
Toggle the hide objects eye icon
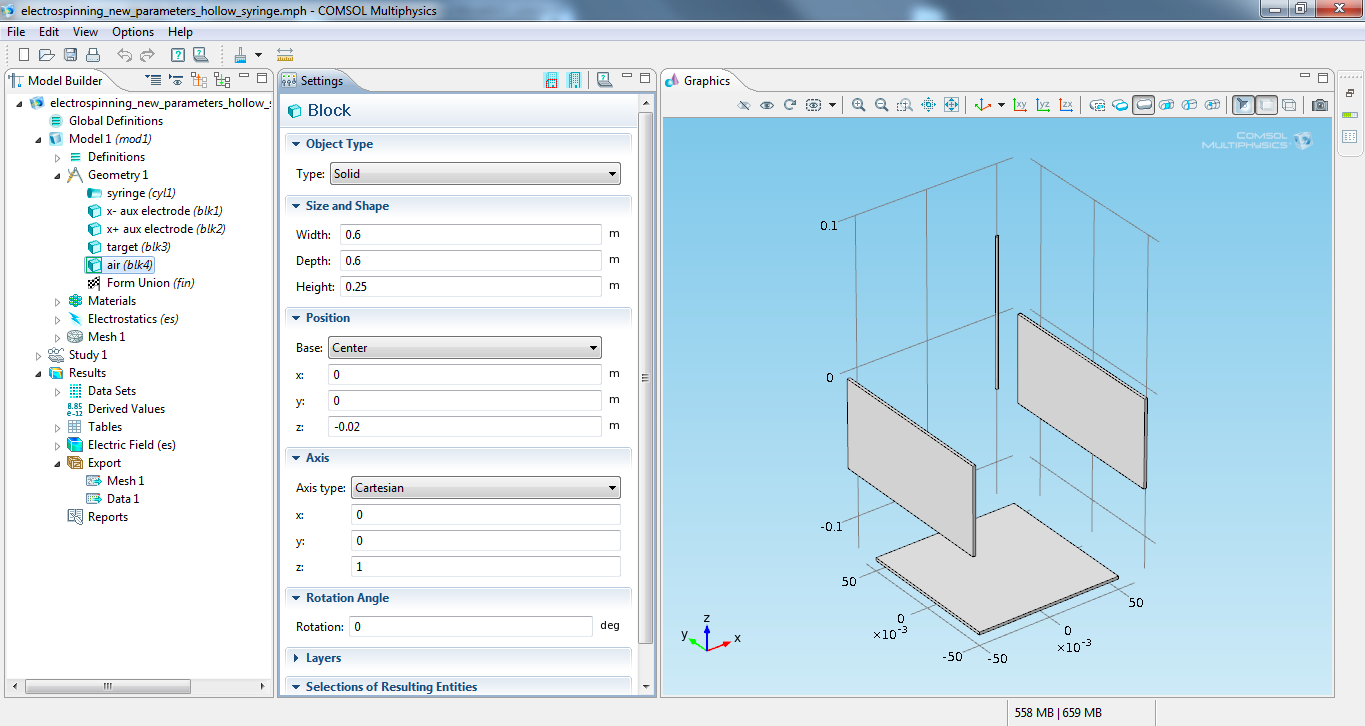pos(743,105)
